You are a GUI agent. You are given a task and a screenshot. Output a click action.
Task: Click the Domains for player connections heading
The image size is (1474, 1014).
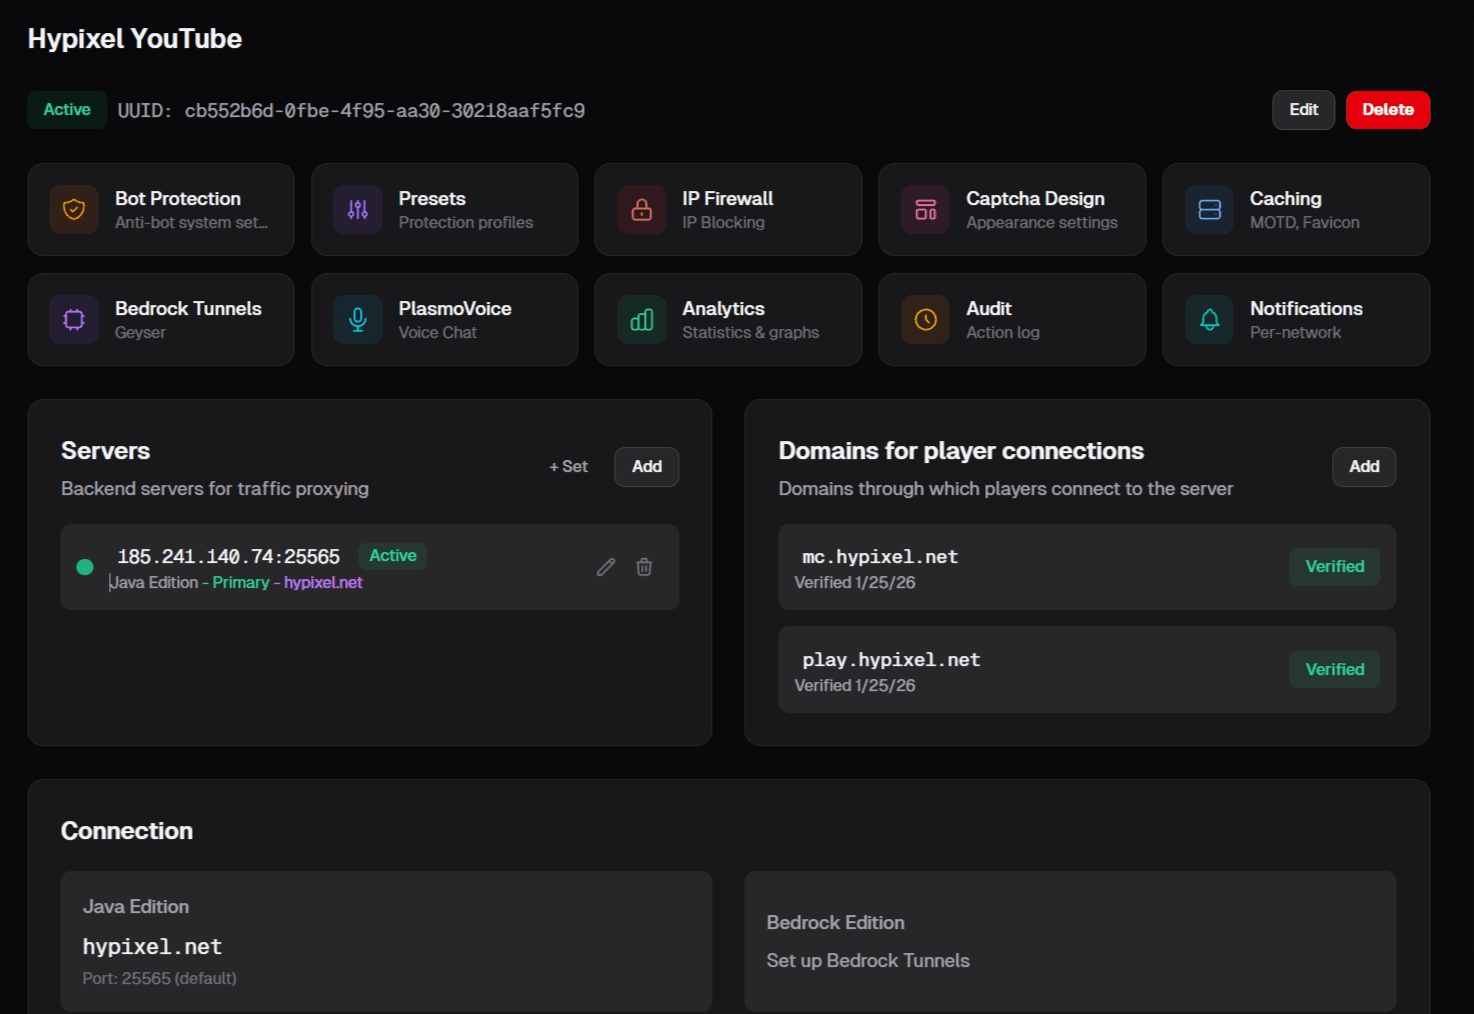pyautogui.click(x=961, y=451)
